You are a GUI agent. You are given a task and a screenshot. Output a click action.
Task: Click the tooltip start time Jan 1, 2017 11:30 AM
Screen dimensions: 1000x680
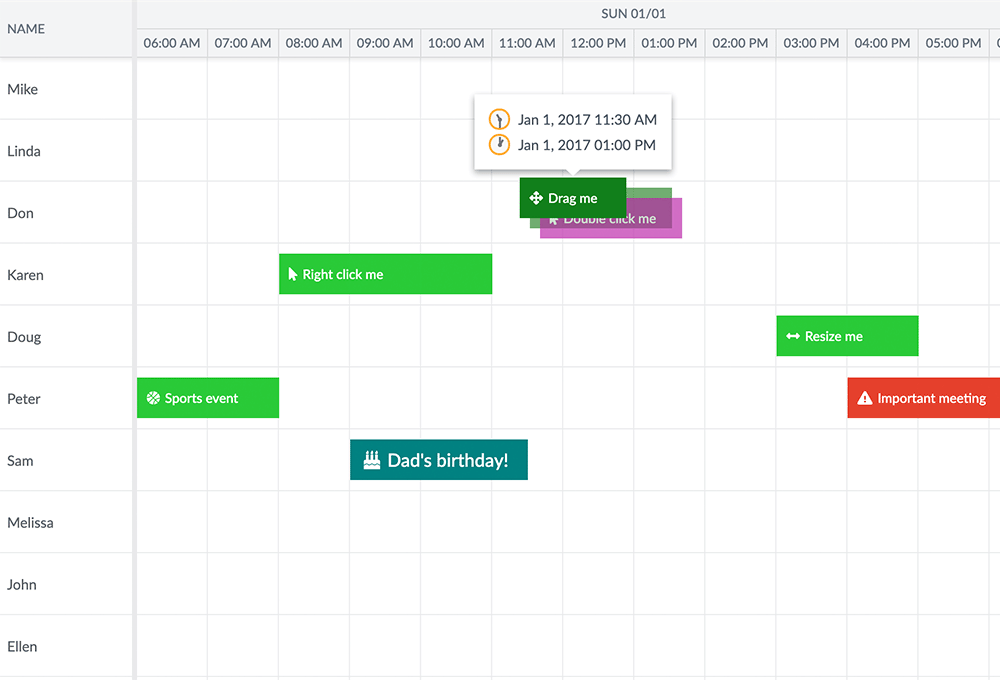[x=587, y=119]
